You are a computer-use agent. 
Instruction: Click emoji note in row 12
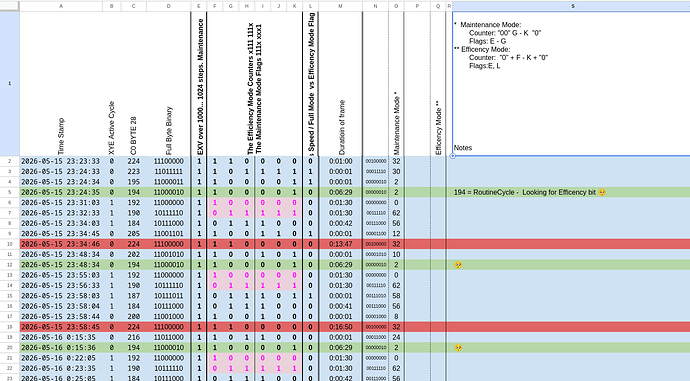click(x=458, y=265)
